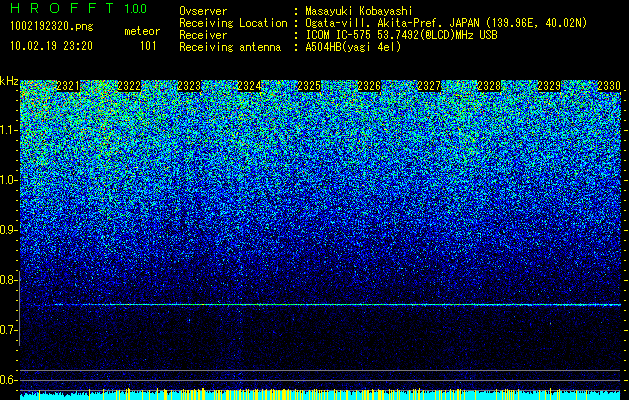The height and width of the screenshot is (400, 629).
Task: Click the time marker 2328
Action: (489, 86)
